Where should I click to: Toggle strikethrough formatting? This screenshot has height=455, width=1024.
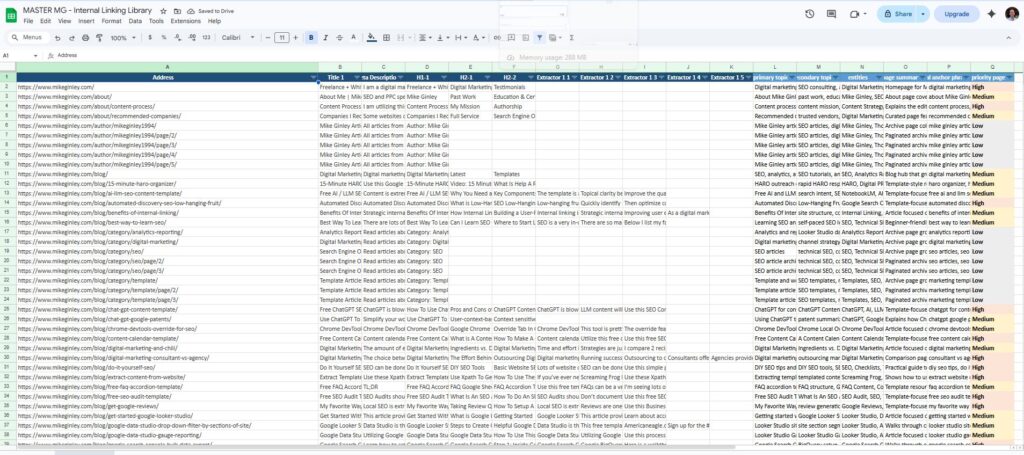pyautogui.click(x=339, y=38)
